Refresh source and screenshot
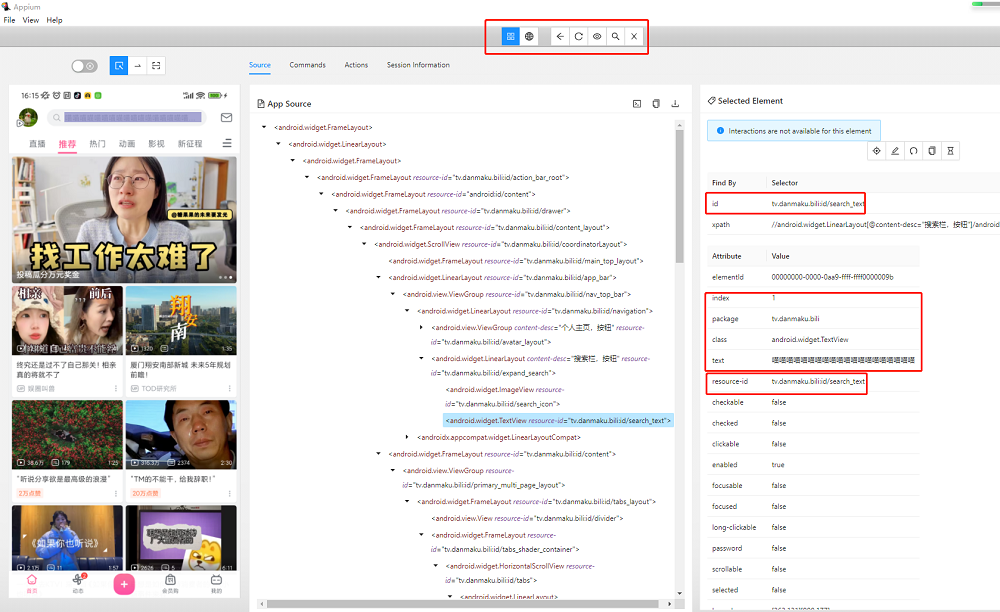 (x=578, y=36)
